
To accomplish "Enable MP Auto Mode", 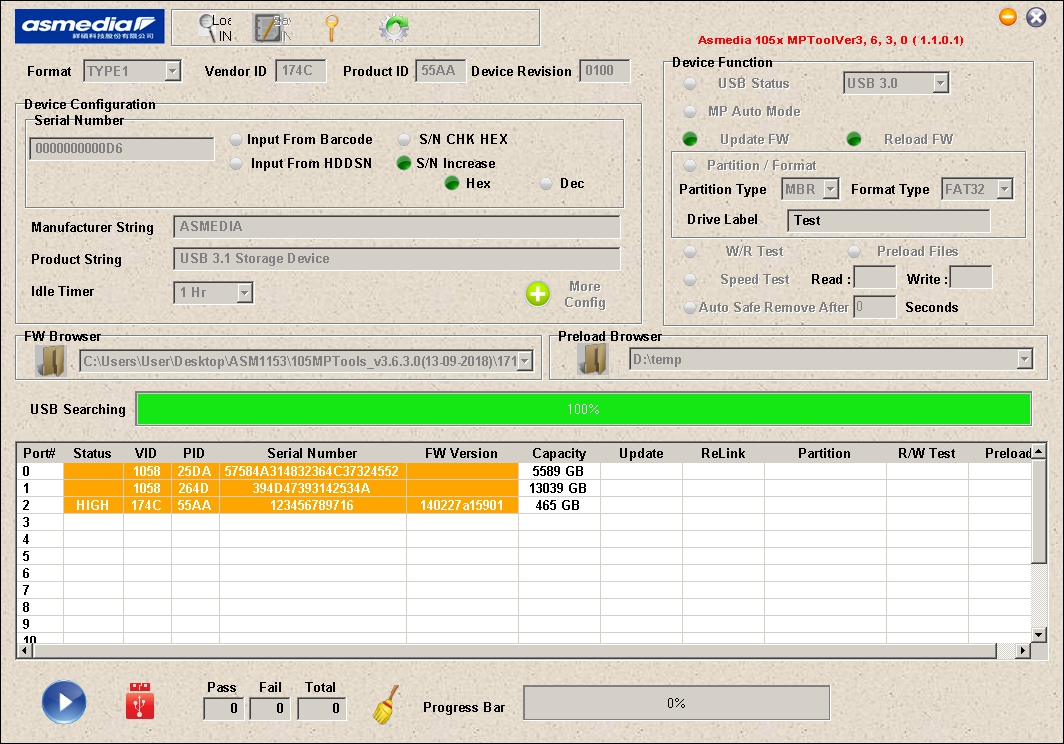I will tap(689, 111).
